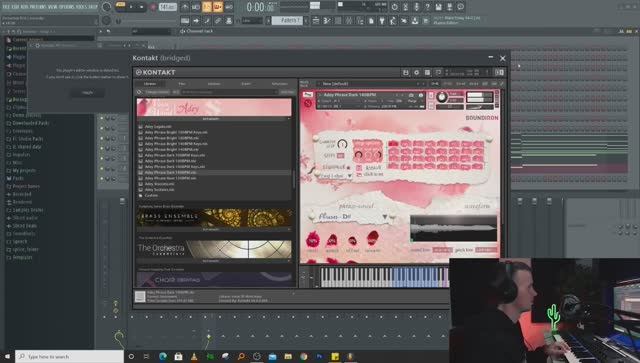Click the FL Studio stop button
The width and height of the screenshot is (640, 363).
pos(142,7)
